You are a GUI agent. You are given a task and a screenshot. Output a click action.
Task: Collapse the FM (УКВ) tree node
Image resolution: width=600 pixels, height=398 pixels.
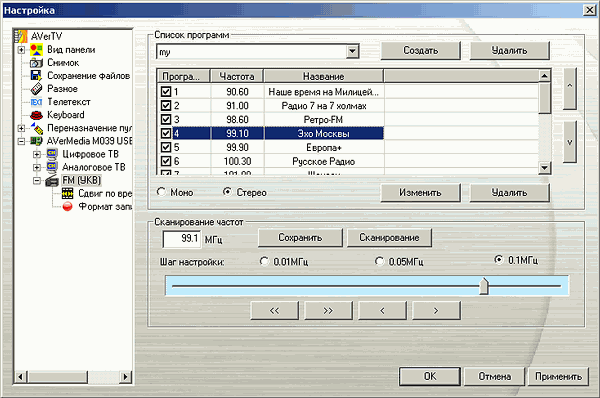click(37, 181)
